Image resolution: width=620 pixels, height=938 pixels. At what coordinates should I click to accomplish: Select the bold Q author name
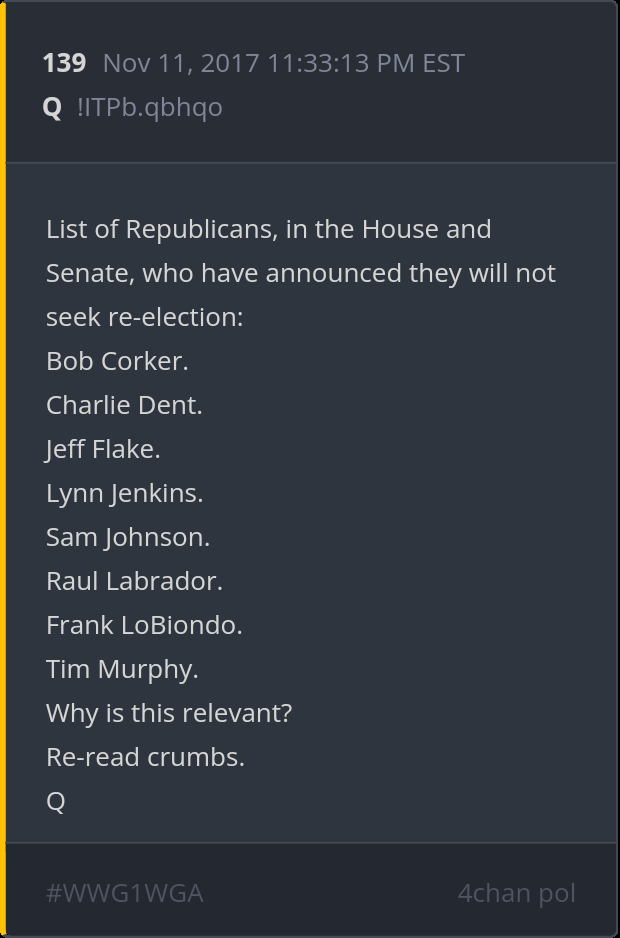(x=53, y=107)
